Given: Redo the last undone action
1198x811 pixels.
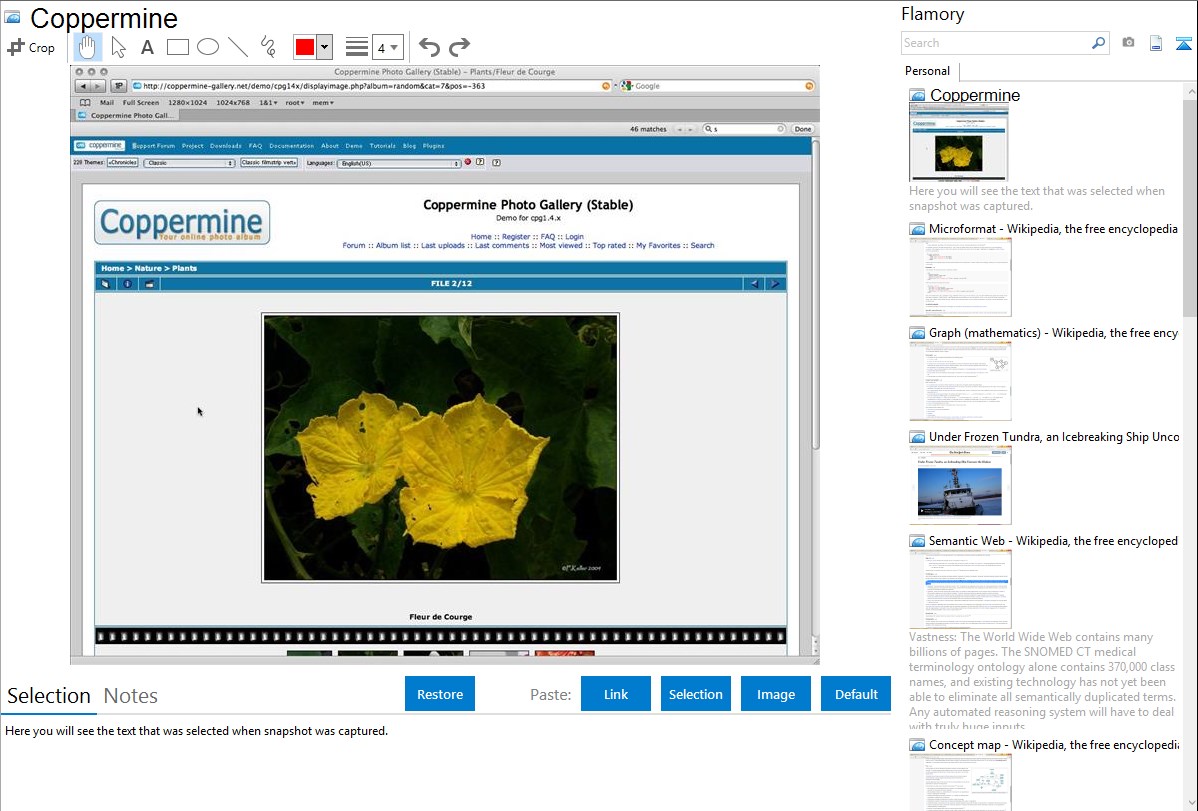Looking at the screenshot, I should click(x=459, y=47).
